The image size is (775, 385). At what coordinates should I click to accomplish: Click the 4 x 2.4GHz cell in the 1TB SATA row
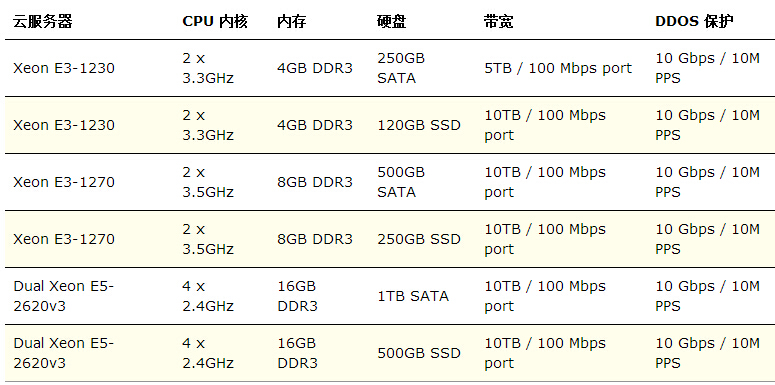tap(208, 296)
